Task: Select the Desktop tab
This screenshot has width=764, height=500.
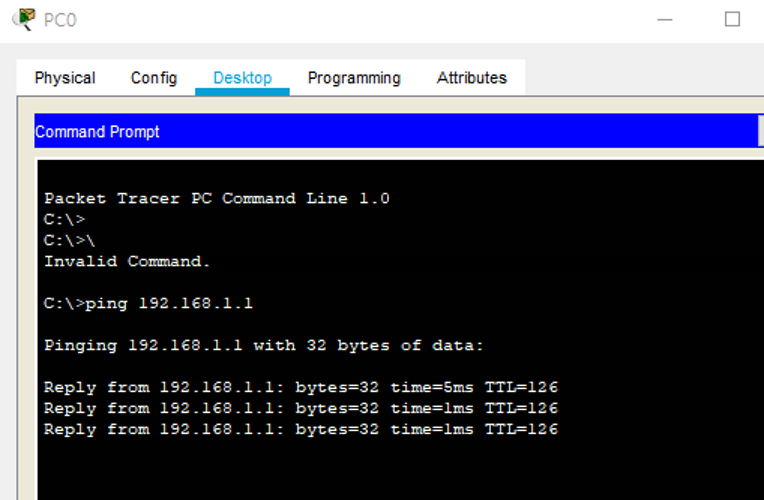Action: click(x=242, y=78)
